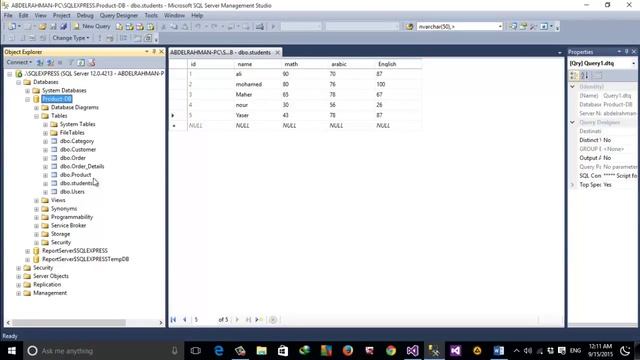640x360 pixels.
Task: Go to previous row navigation icon
Action: (x=184, y=320)
